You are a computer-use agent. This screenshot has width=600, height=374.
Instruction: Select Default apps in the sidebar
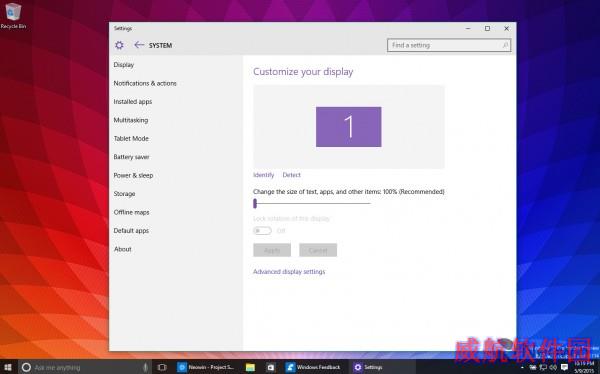(x=131, y=230)
